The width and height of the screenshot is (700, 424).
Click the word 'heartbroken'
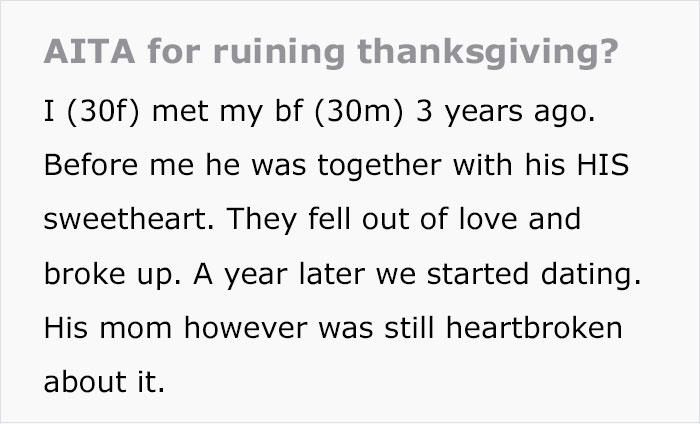(x=534, y=327)
